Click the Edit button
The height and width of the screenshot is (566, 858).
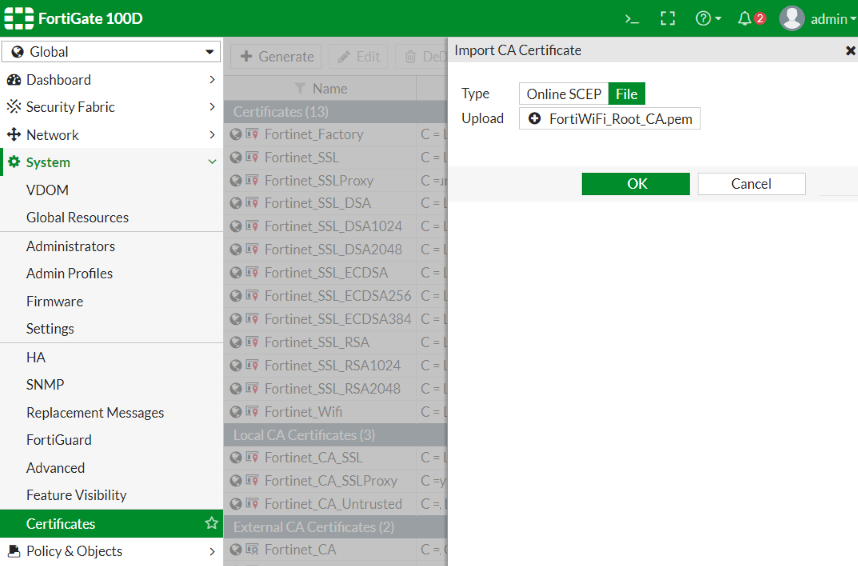pyautogui.click(x=359, y=56)
